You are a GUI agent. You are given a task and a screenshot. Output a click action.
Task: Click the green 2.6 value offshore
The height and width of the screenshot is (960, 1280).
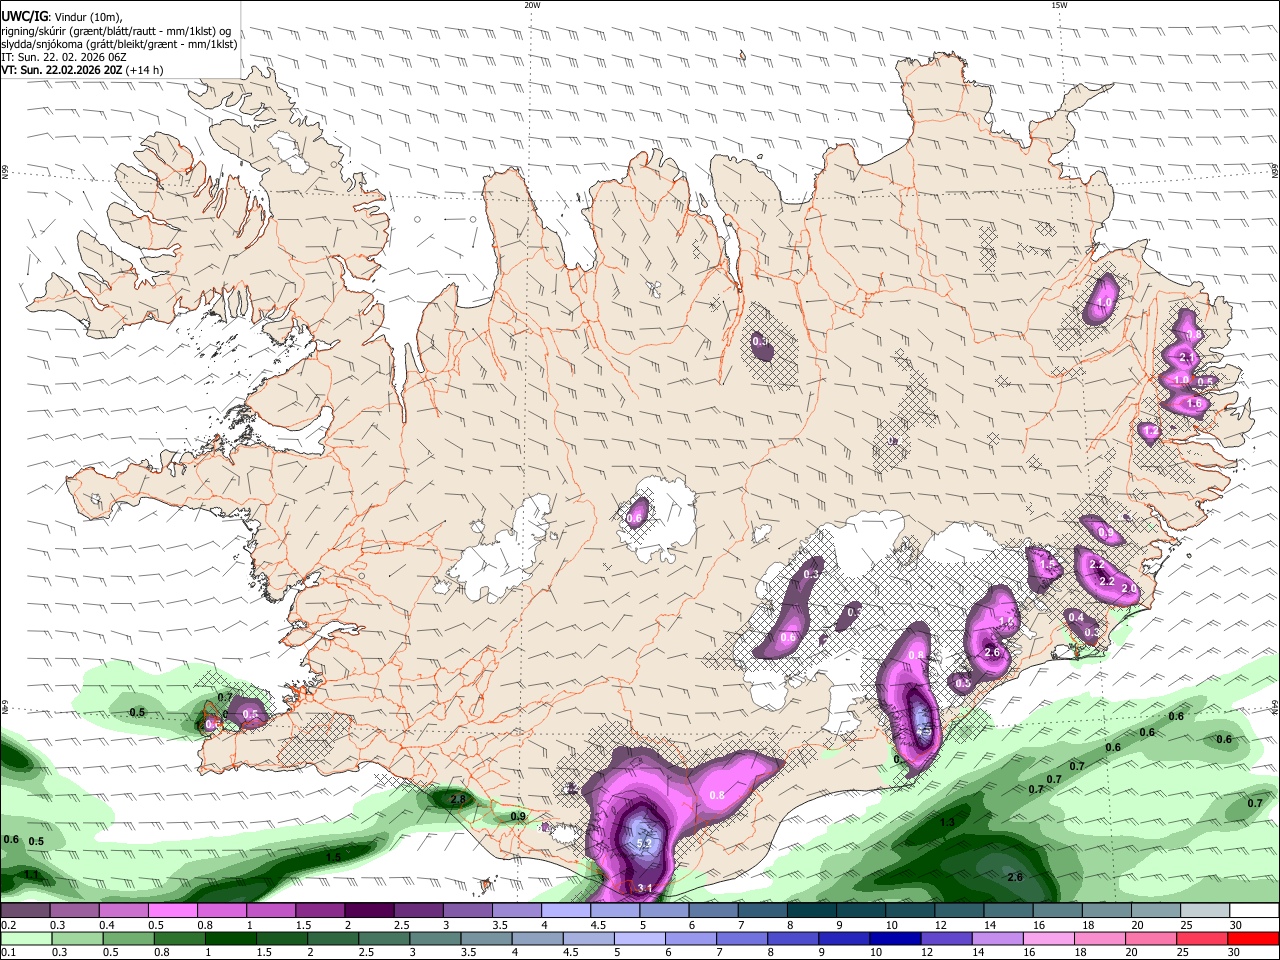tap(1015, 877)
